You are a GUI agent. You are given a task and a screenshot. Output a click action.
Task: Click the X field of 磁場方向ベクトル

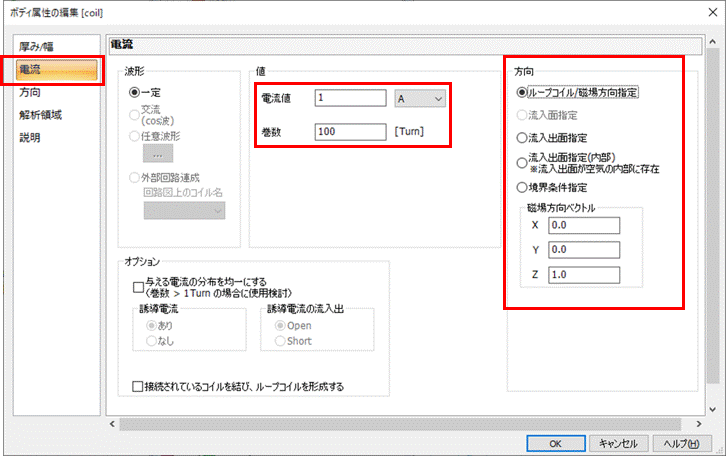(583, 225)
